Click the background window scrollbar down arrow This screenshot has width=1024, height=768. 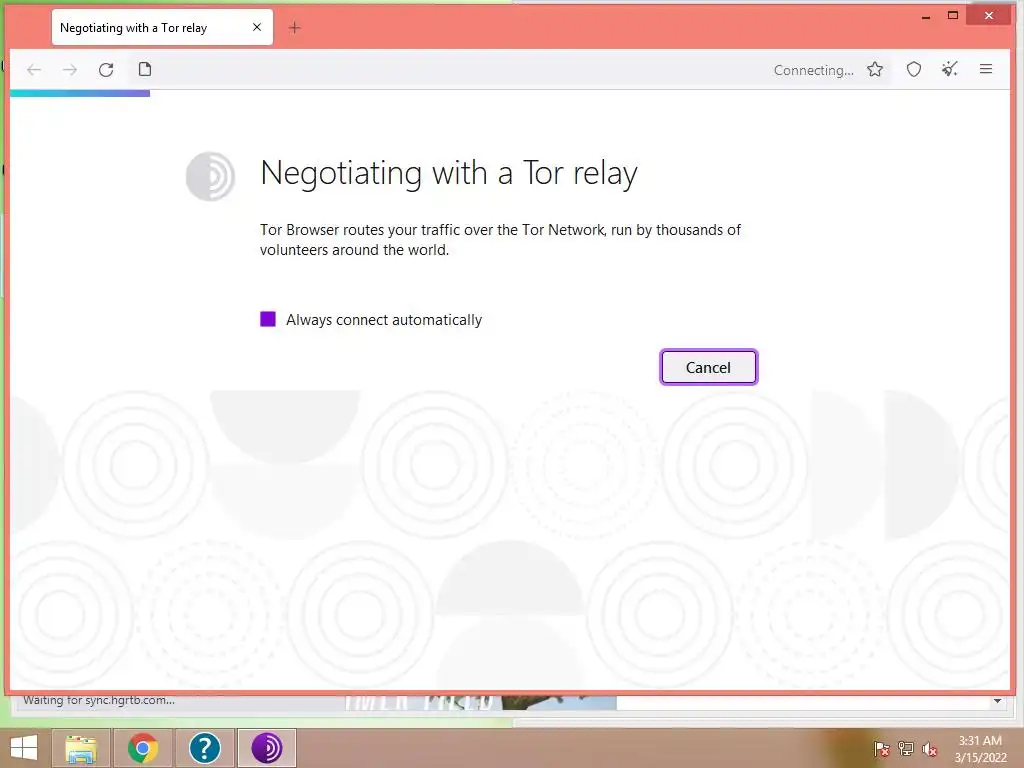pos(997,701)
